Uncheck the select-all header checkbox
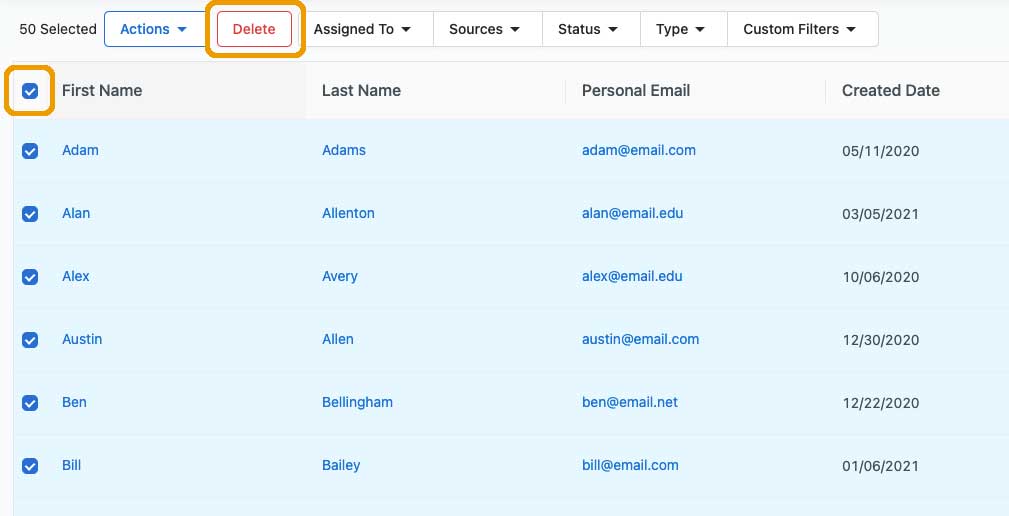The height and width of the screenshot is (516, 1009). (x=30, y=91)
